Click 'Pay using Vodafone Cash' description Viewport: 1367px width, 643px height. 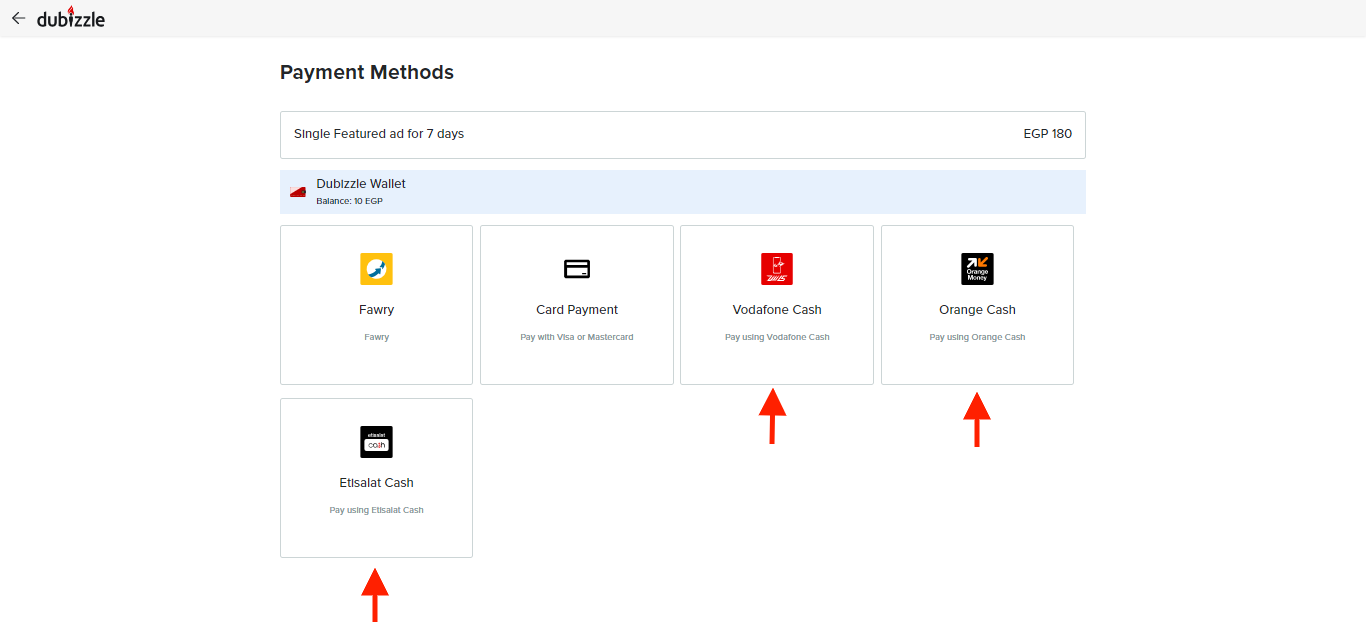(x=777, y=337)
